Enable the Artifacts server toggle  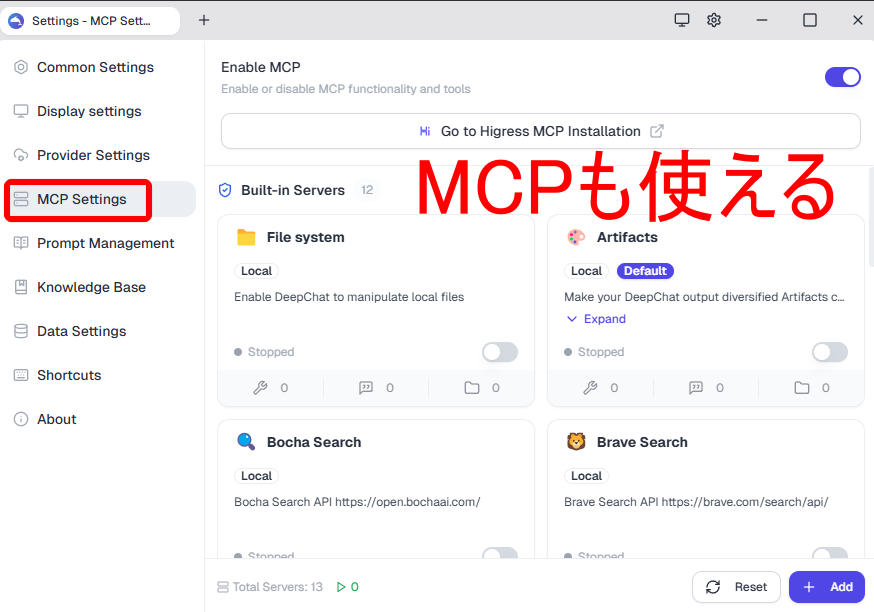[x=830, y=352]
